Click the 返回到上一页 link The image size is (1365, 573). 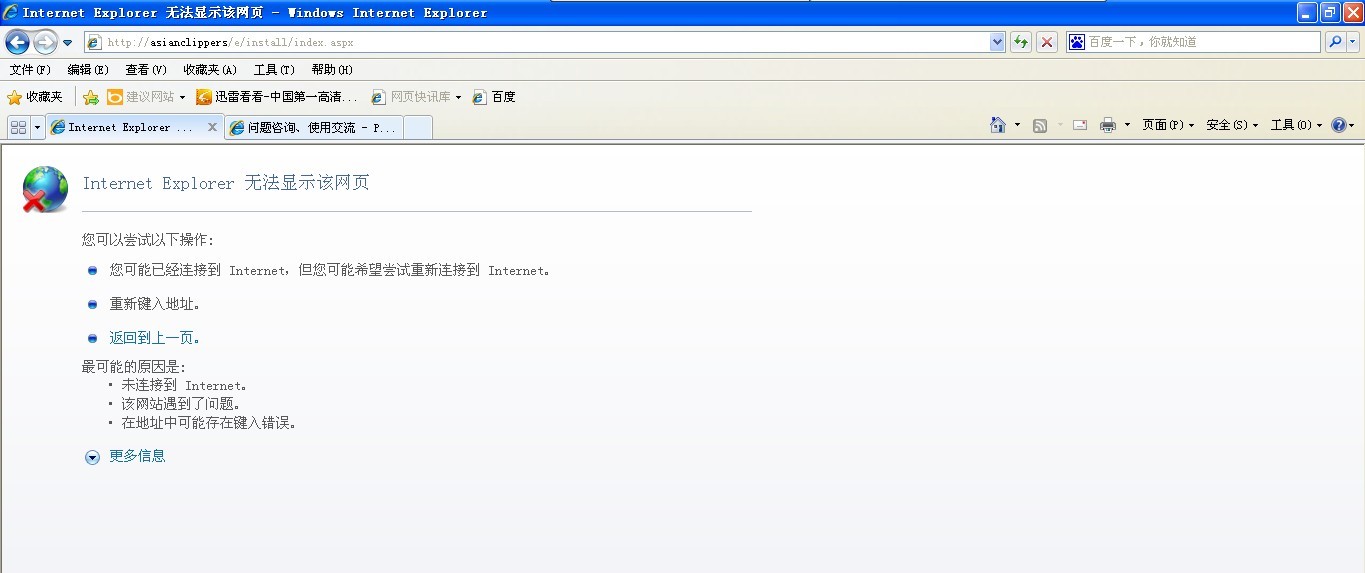pos(155,338)
